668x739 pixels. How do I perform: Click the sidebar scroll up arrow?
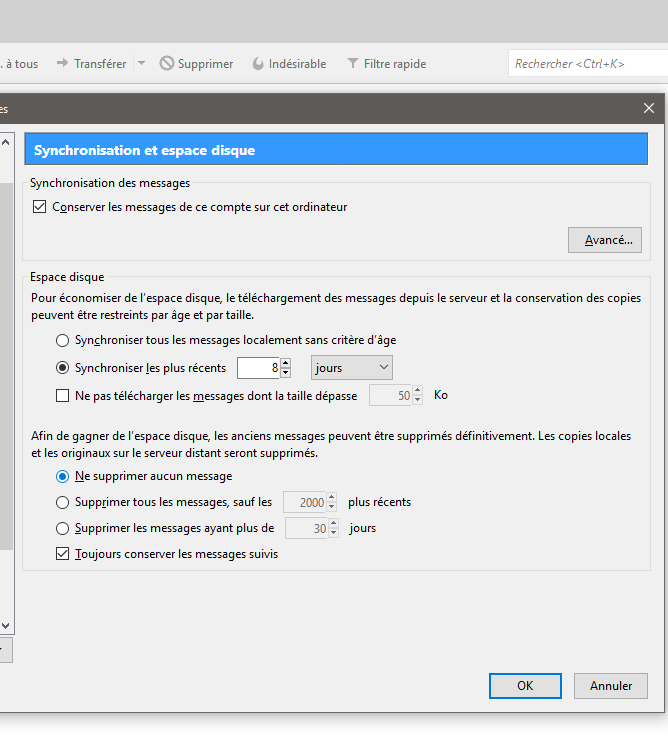tap(6, 142)
